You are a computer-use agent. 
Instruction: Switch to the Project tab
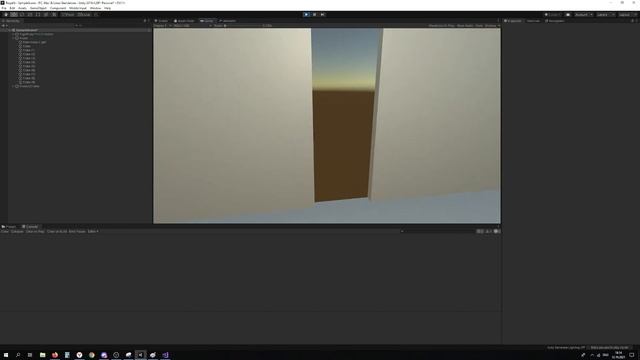point(9,227)
